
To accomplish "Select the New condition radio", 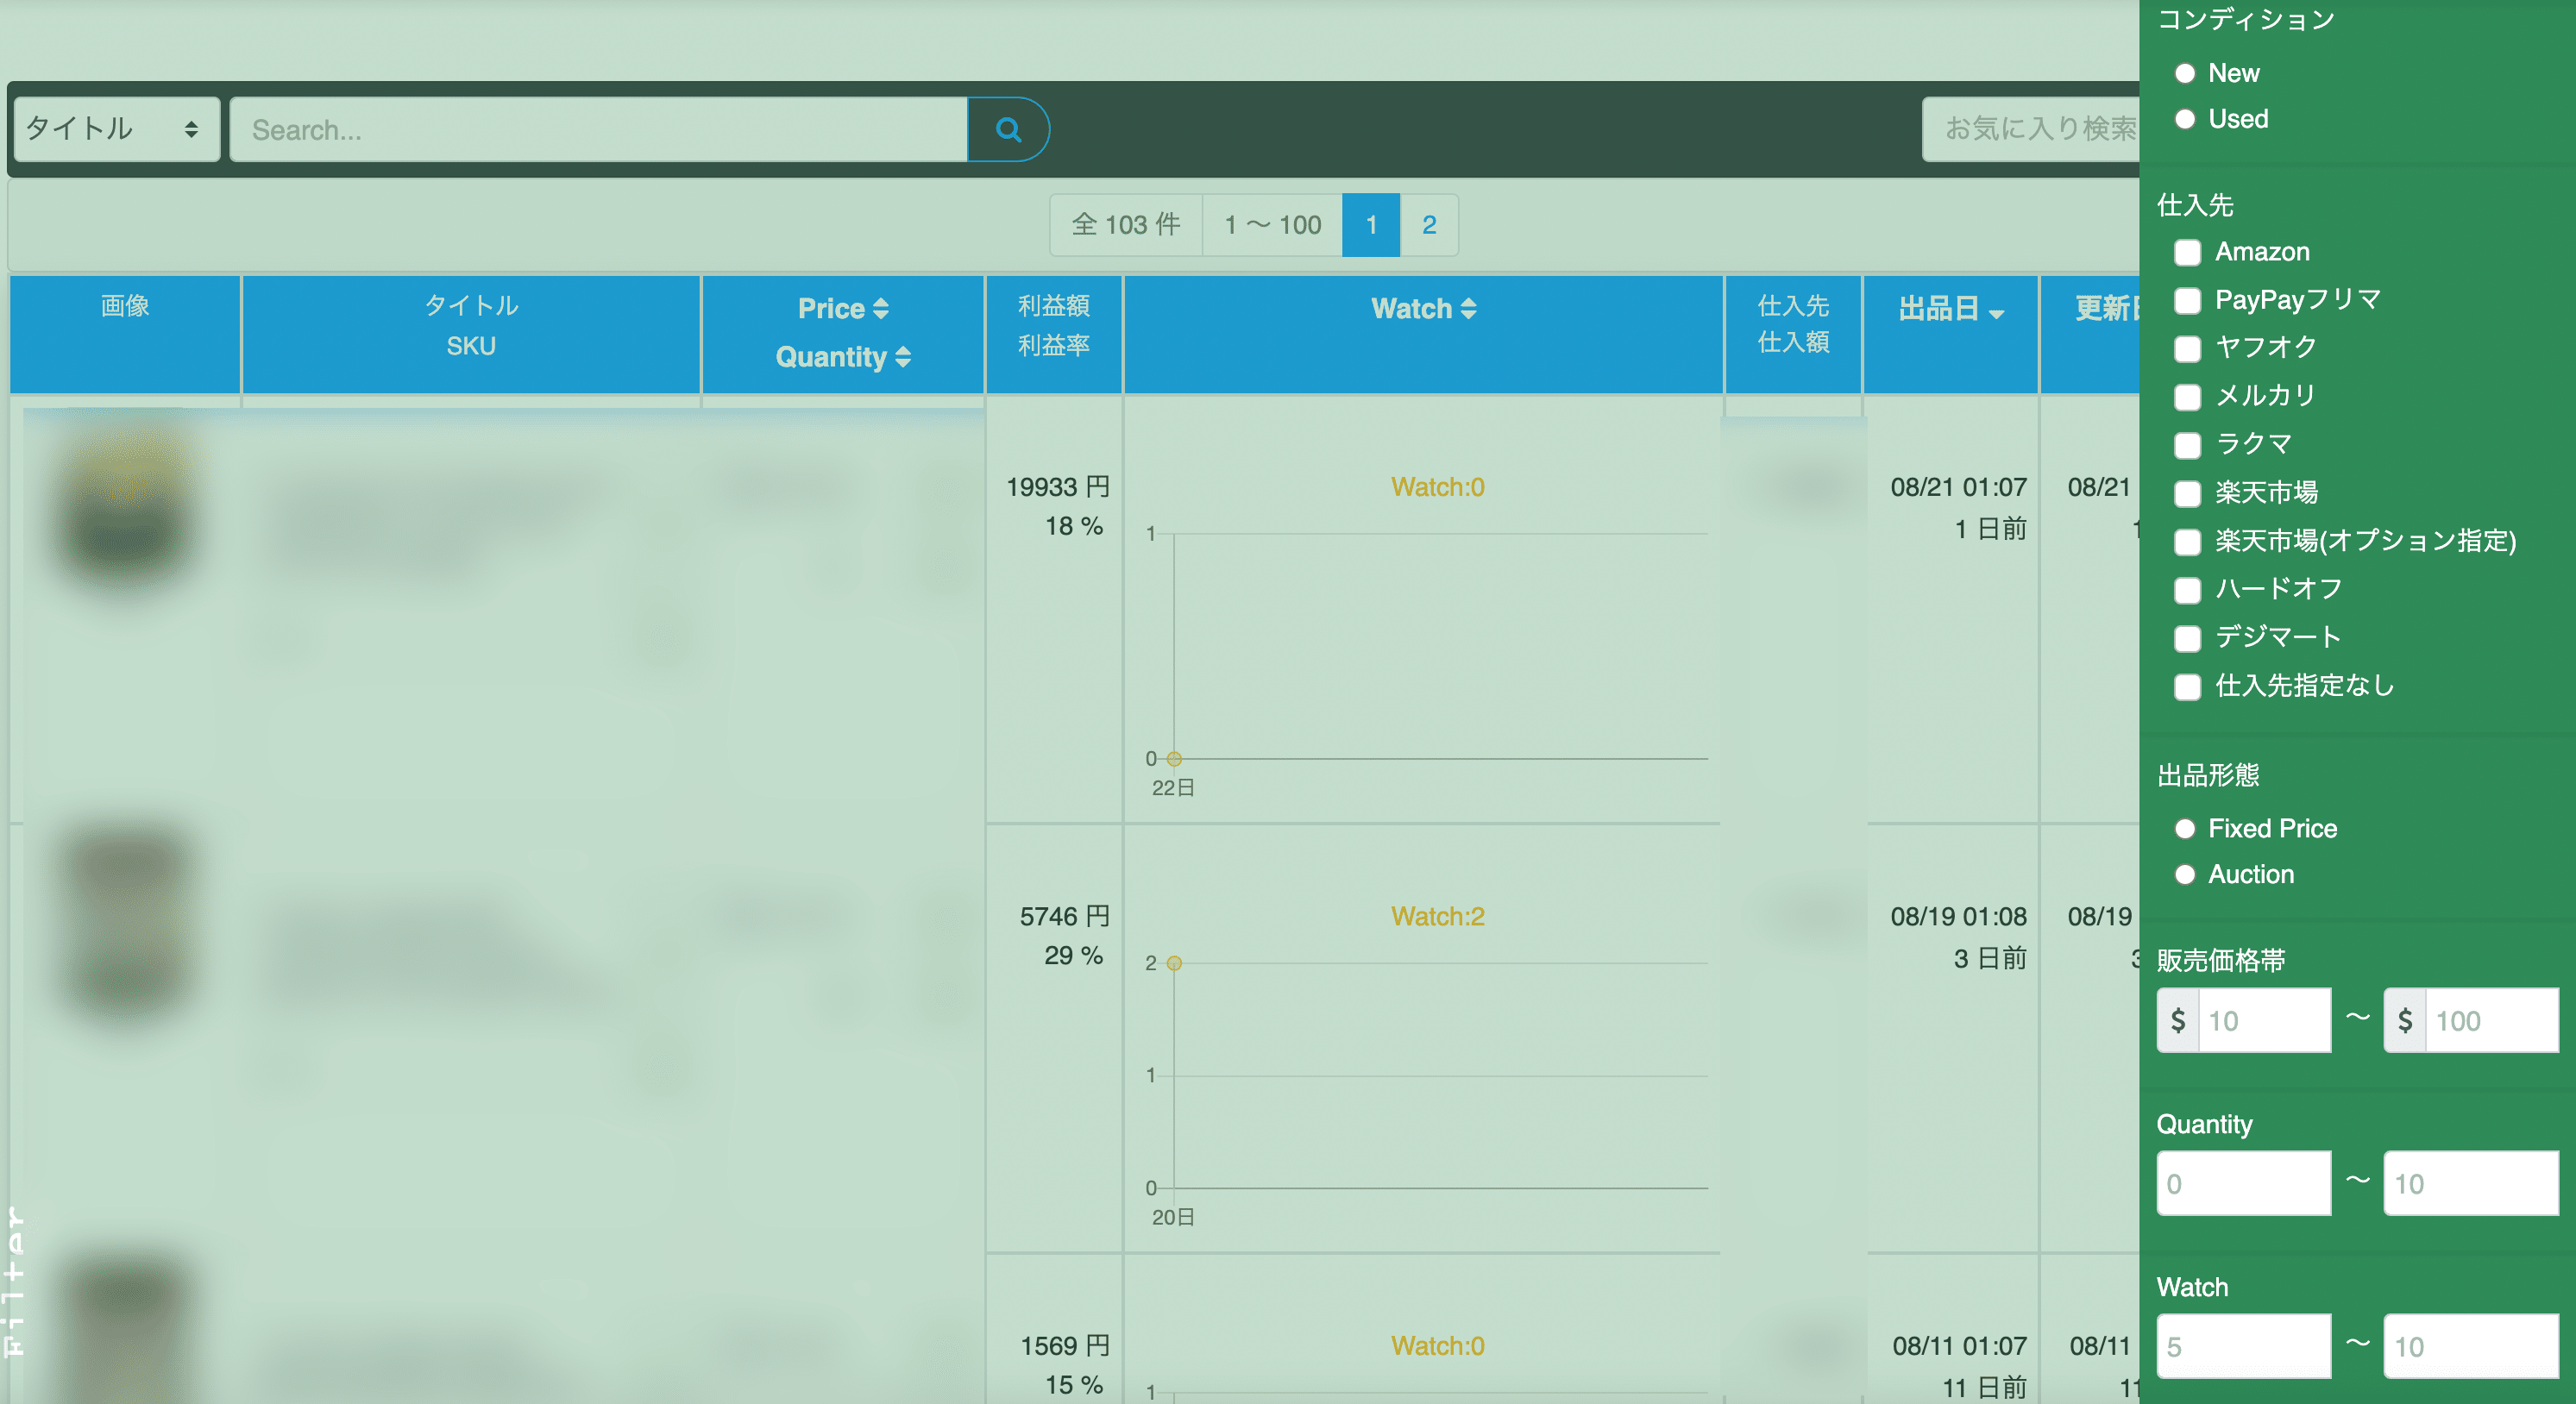I will [x=2185, y=73].
